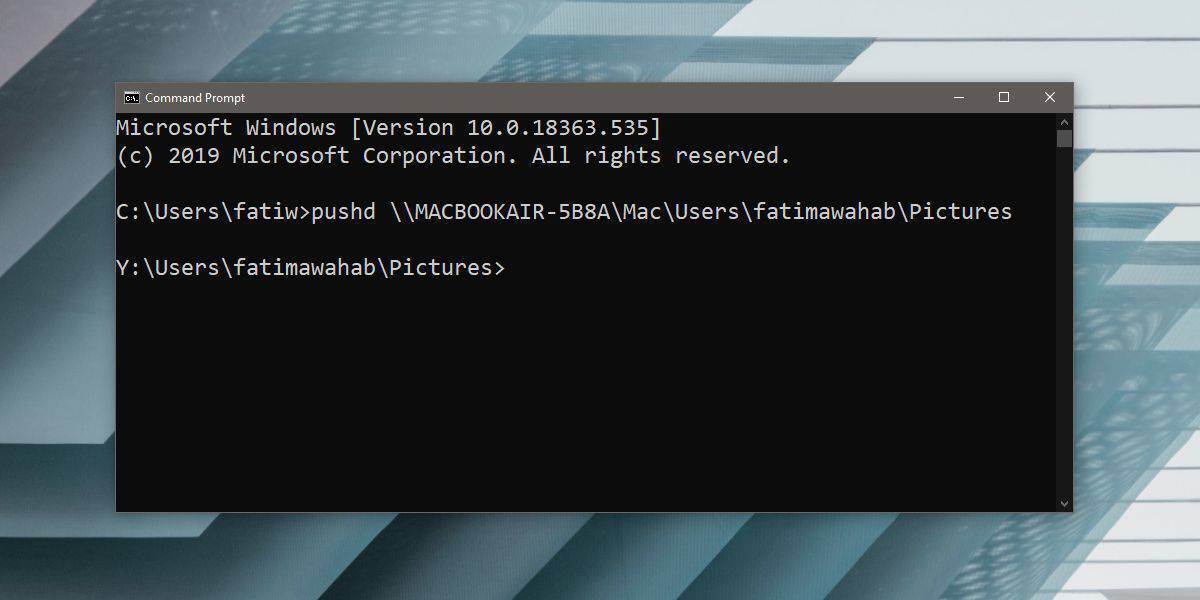This screenshot has height=600, width=1200.
Task: Click the maximize icon on the title bar
Action: [1001, 97]
